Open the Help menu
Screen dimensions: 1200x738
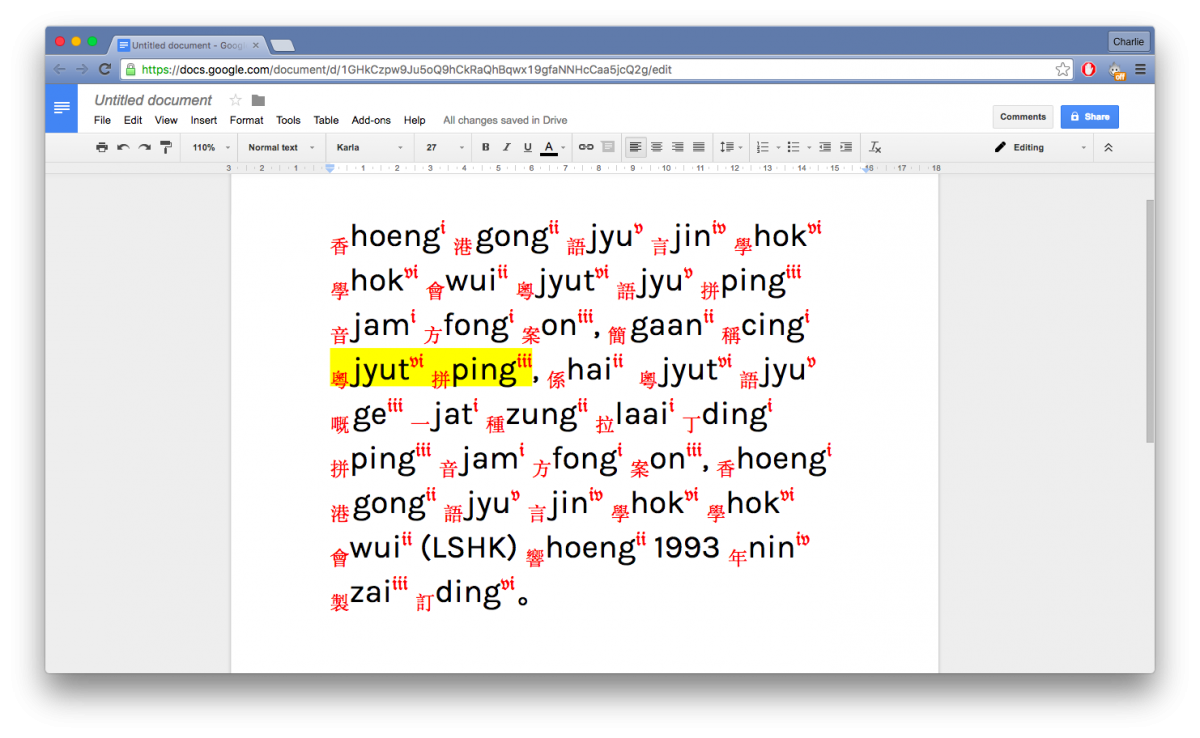point(415,120)
